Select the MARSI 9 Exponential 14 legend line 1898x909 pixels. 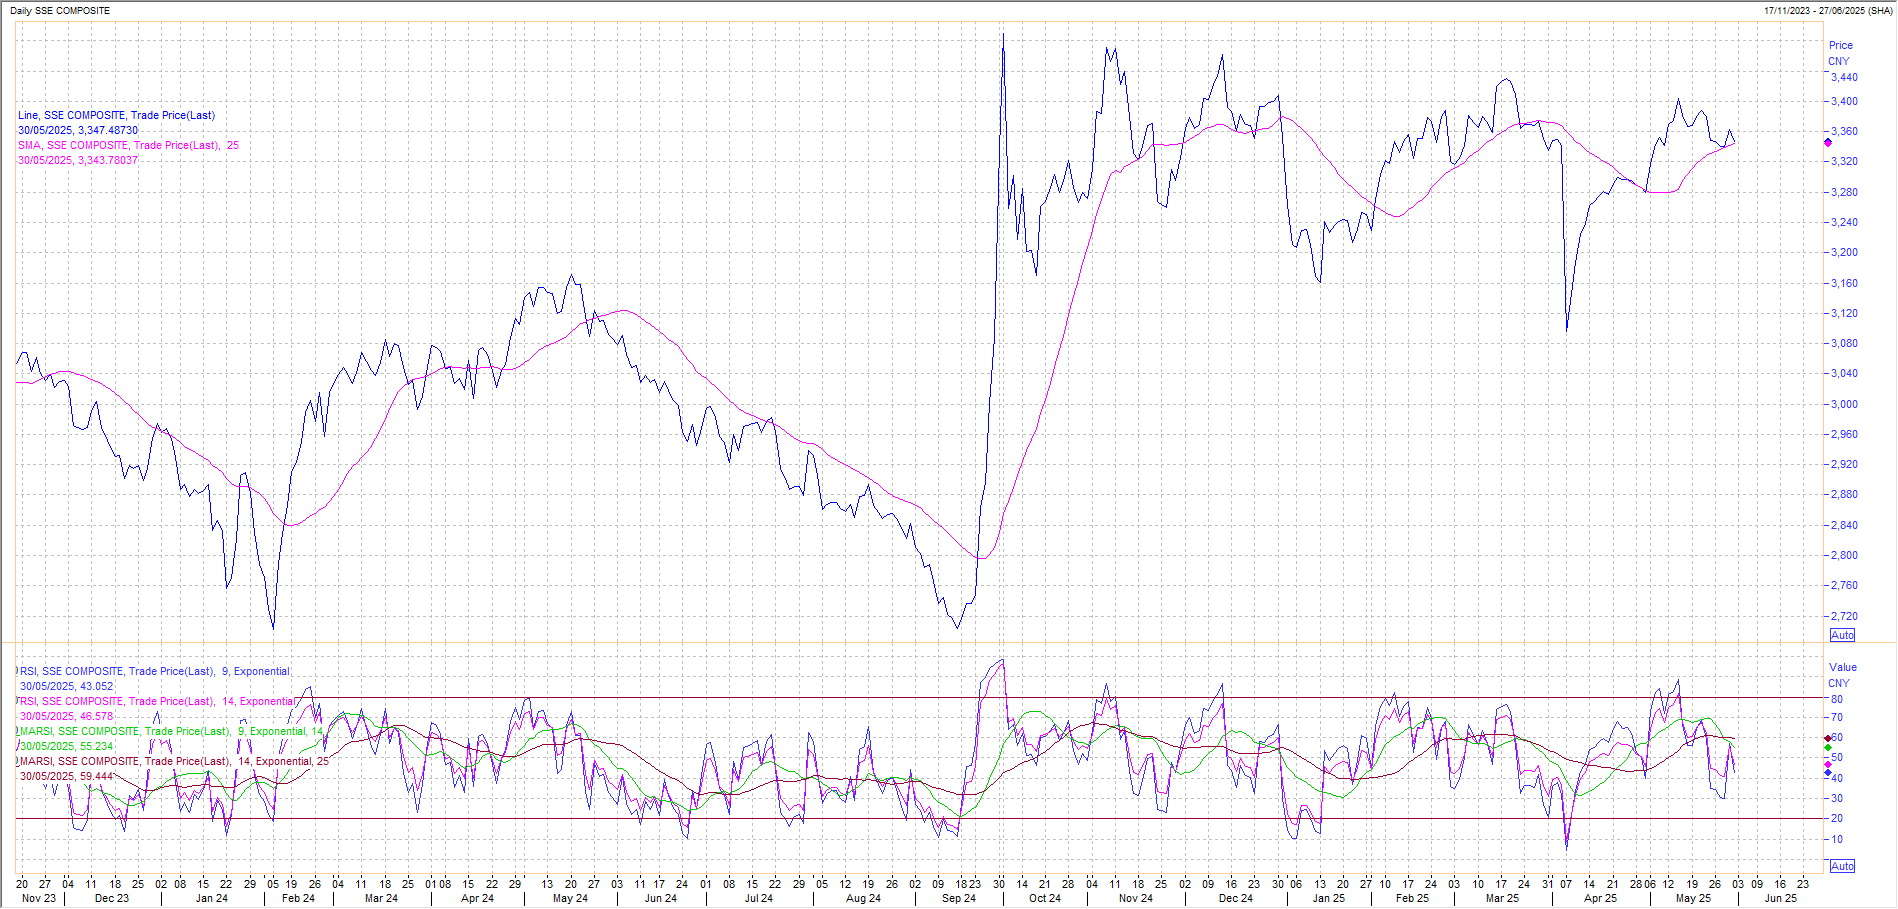tap(171, 732)
